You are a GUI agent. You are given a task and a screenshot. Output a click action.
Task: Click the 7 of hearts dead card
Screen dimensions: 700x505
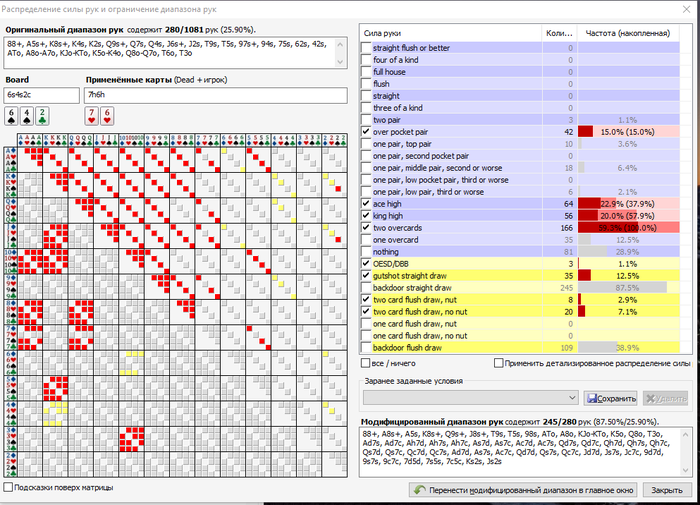(x=92, y=116)
